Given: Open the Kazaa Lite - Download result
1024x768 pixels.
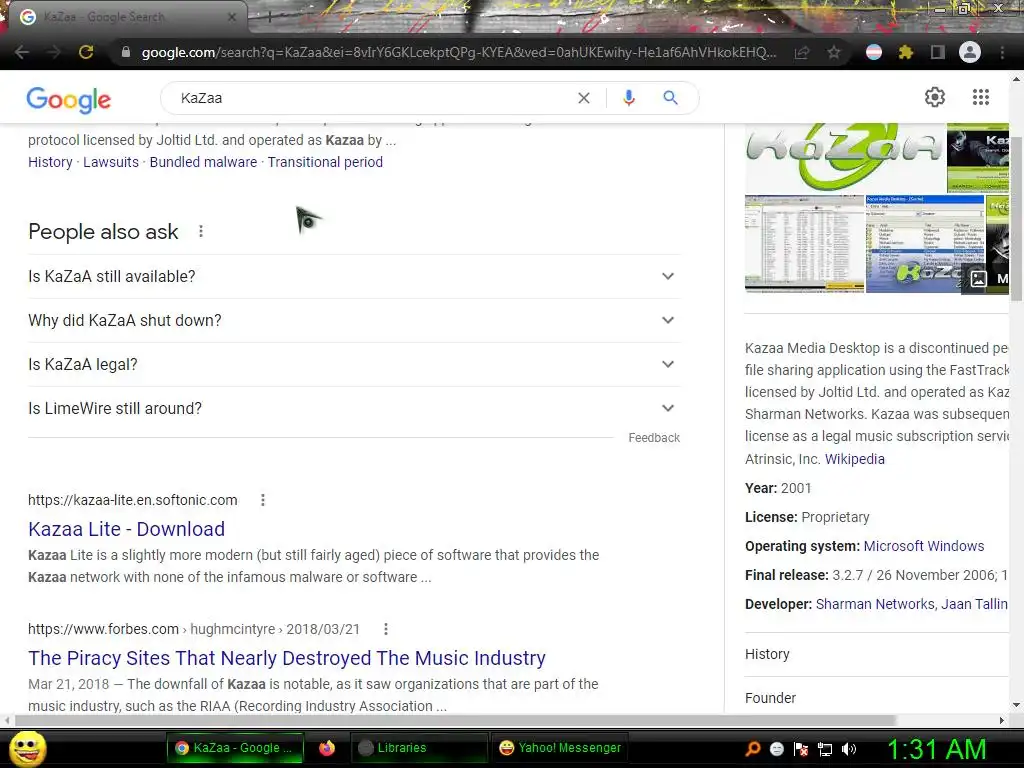Looking at the screenshot, I should [x=127, y=529].
